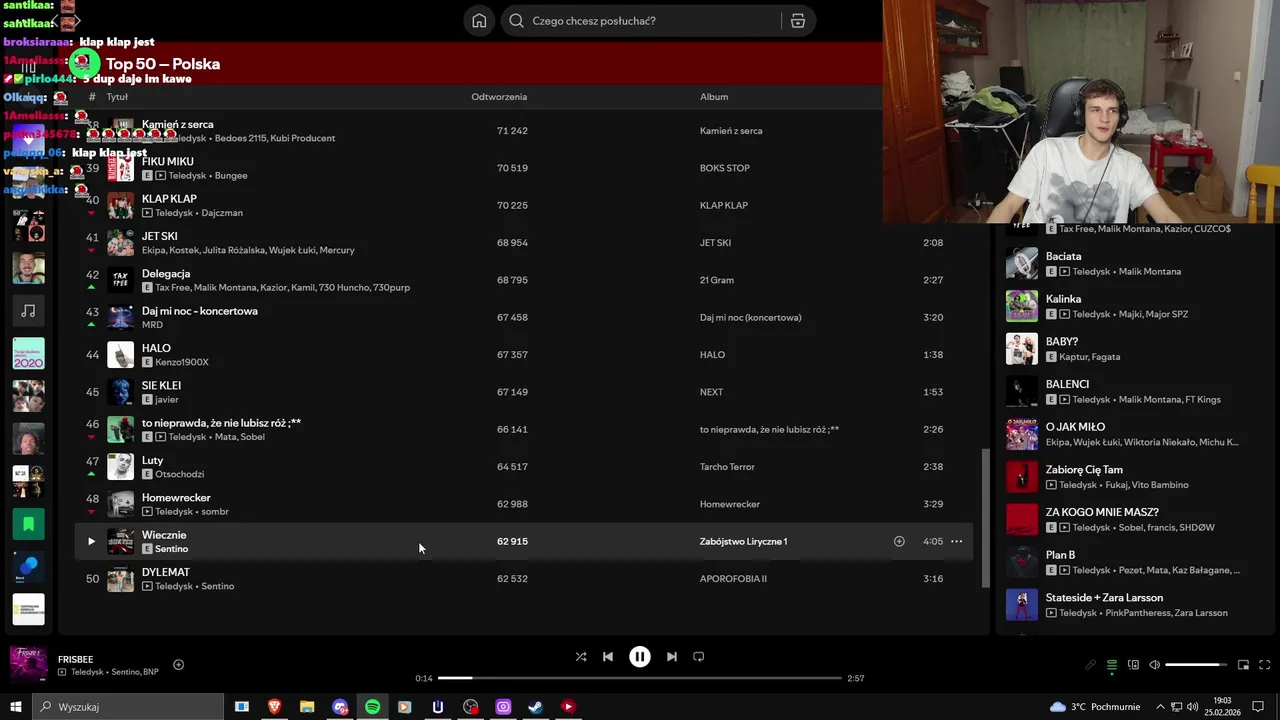
Task: Add FRISBEE to liked songs
Action: point(179,665)
